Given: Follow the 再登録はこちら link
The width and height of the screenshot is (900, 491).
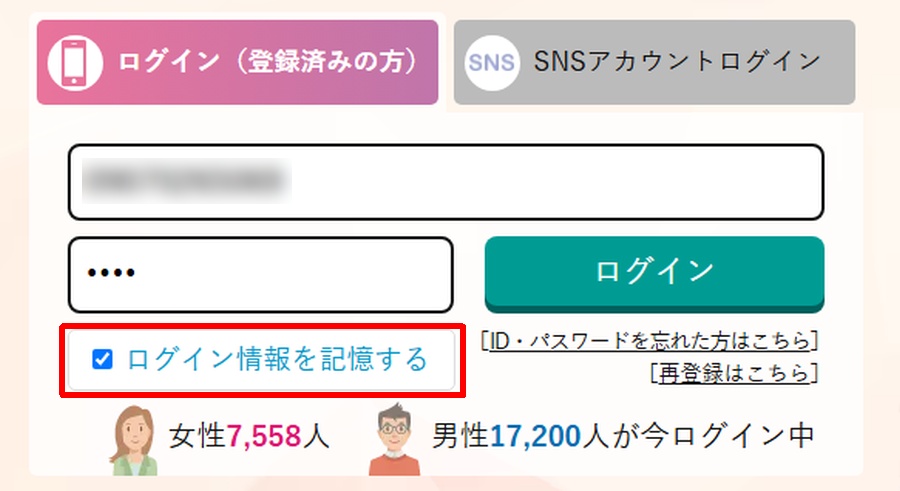Looking at the screenshot, I should pos(734,373).
